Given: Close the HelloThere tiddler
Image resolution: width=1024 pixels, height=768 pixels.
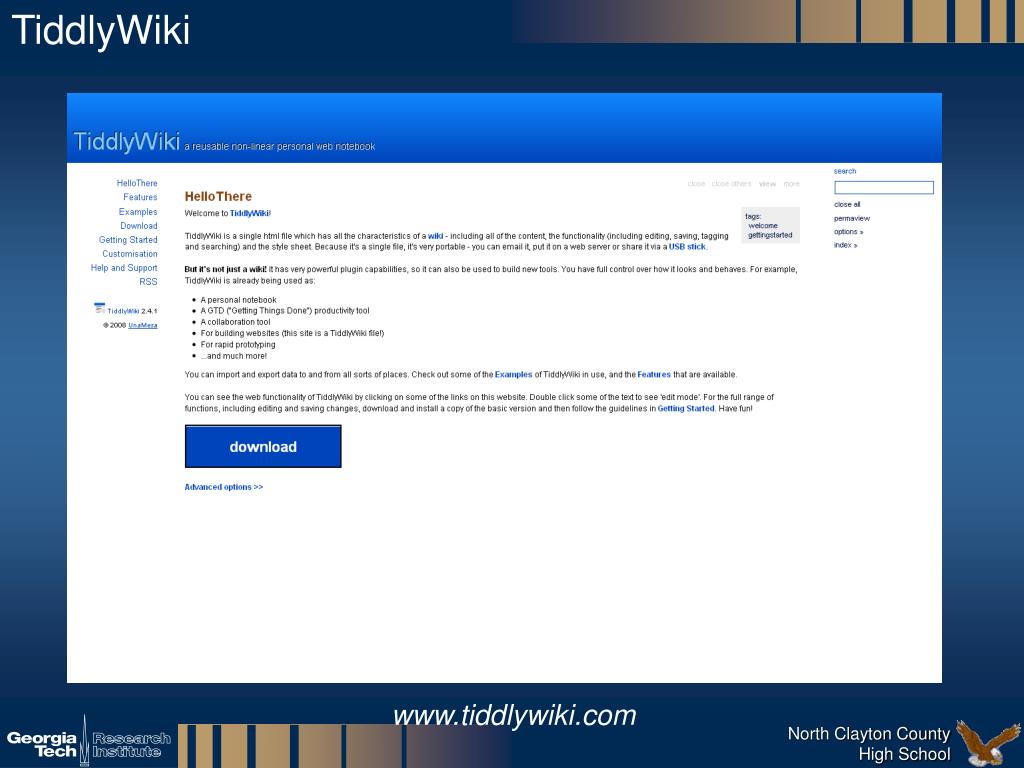Looking at the screenshot, I should 696,184.
